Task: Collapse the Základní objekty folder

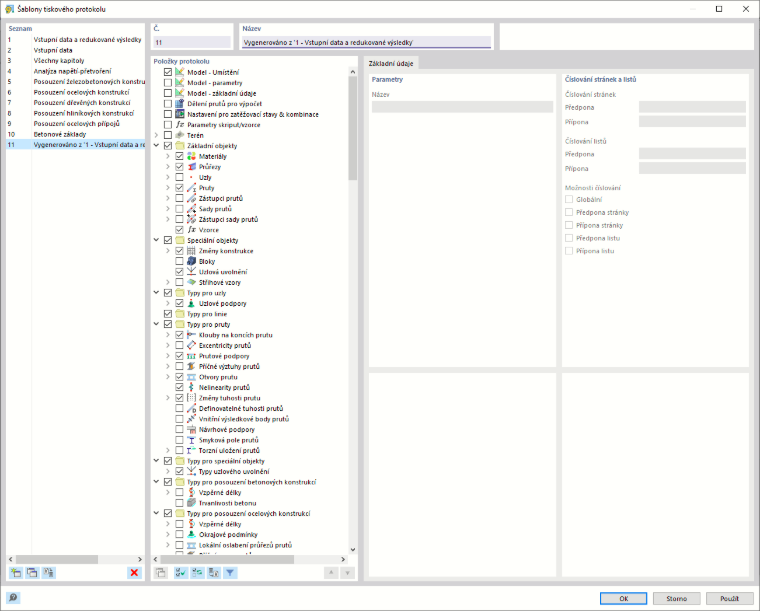Action: point(157,145)
